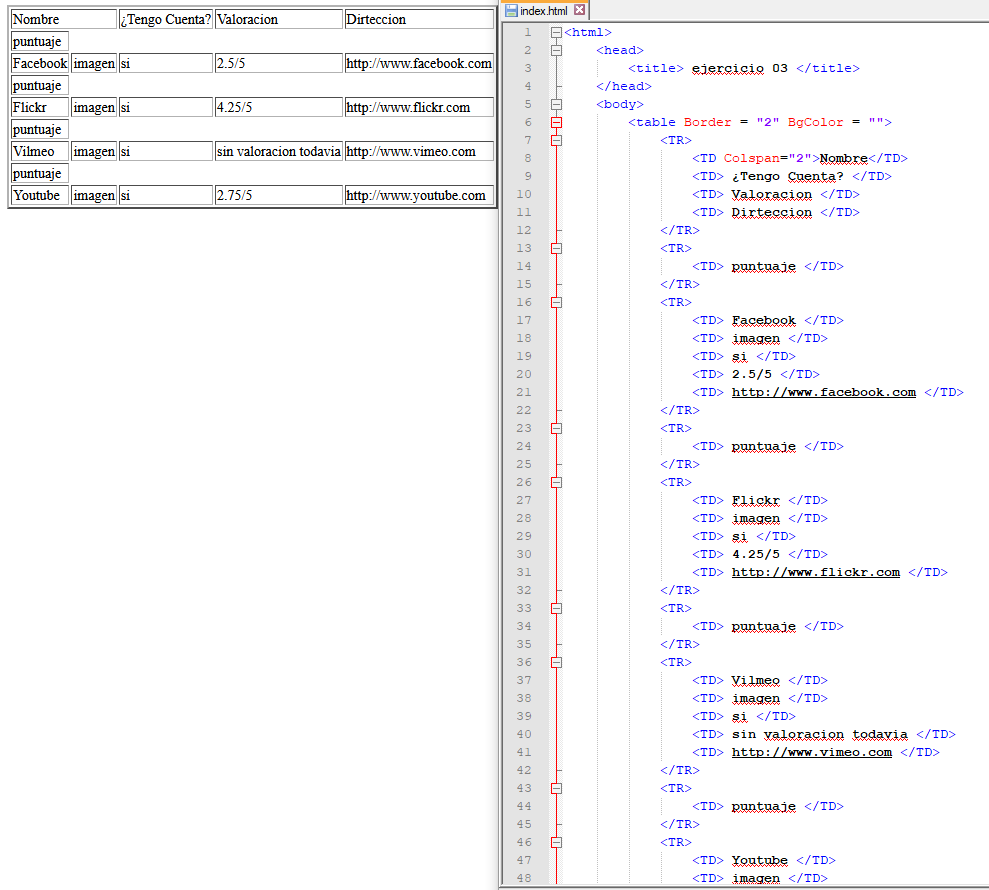The height and width of the screenshot is (890, 989).
Task: Click line number 20 in the editor margin
Action: tap(525, 374)
